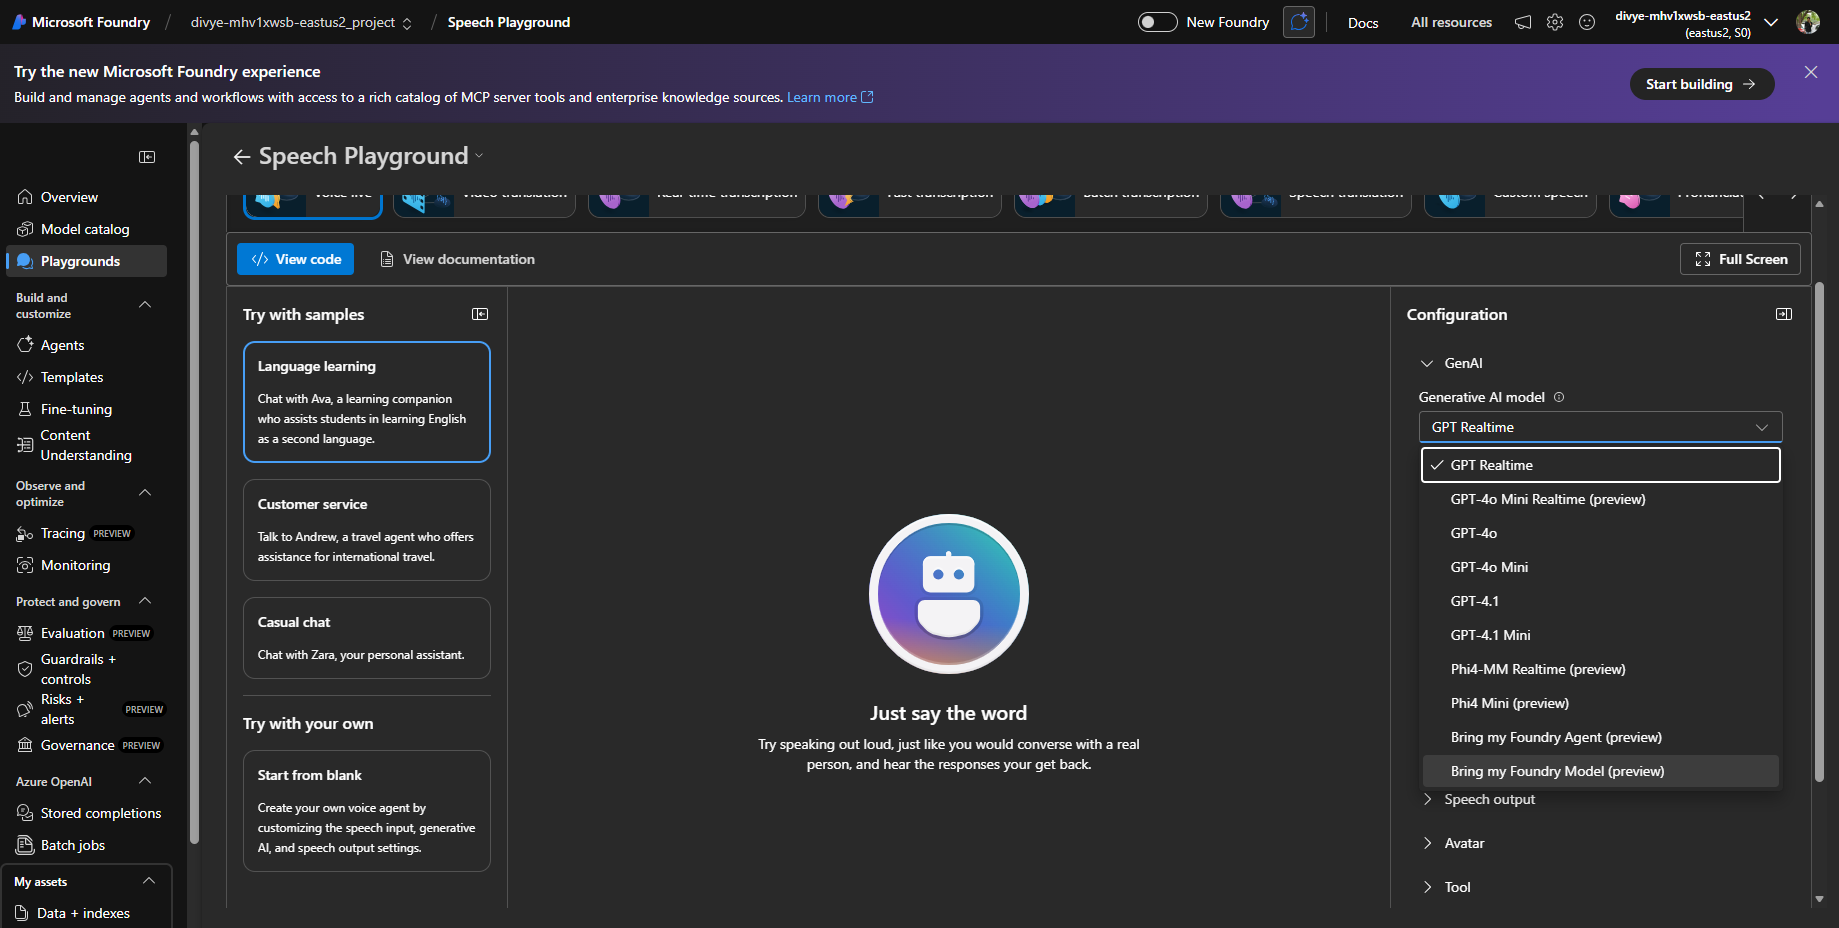Select the Customer service sample card
Screen dimensions: 1839x928
pyautogui.click(x=367, y=530)
